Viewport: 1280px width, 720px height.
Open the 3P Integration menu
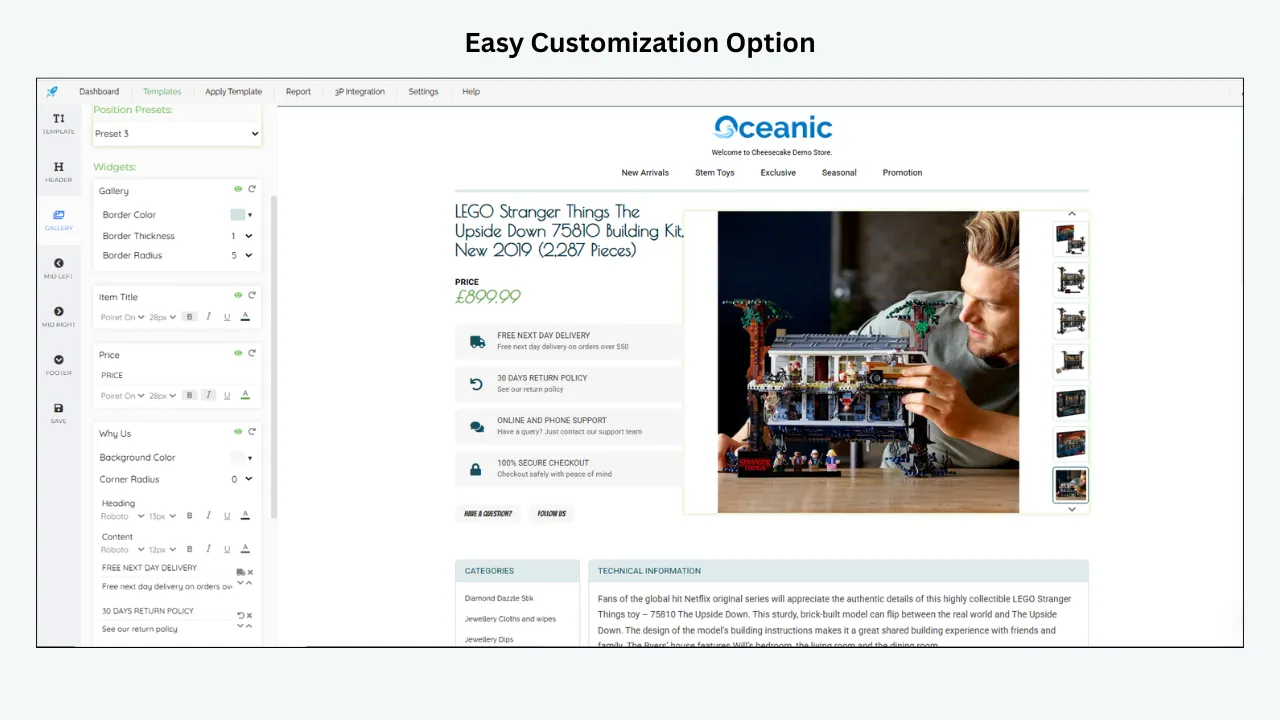click(360, 92)
